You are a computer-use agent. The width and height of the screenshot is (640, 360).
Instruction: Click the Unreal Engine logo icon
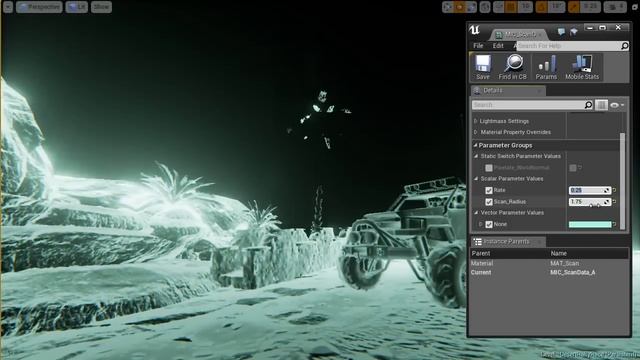pyautogui.click(x=474, y=30)
